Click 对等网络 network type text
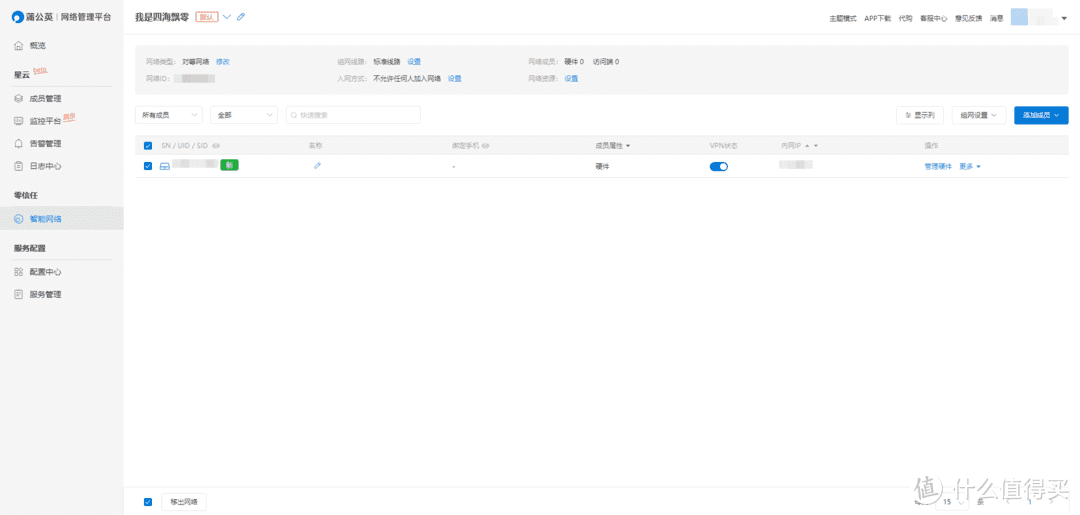The image size is (1080, 515). (x=196, y=61)
